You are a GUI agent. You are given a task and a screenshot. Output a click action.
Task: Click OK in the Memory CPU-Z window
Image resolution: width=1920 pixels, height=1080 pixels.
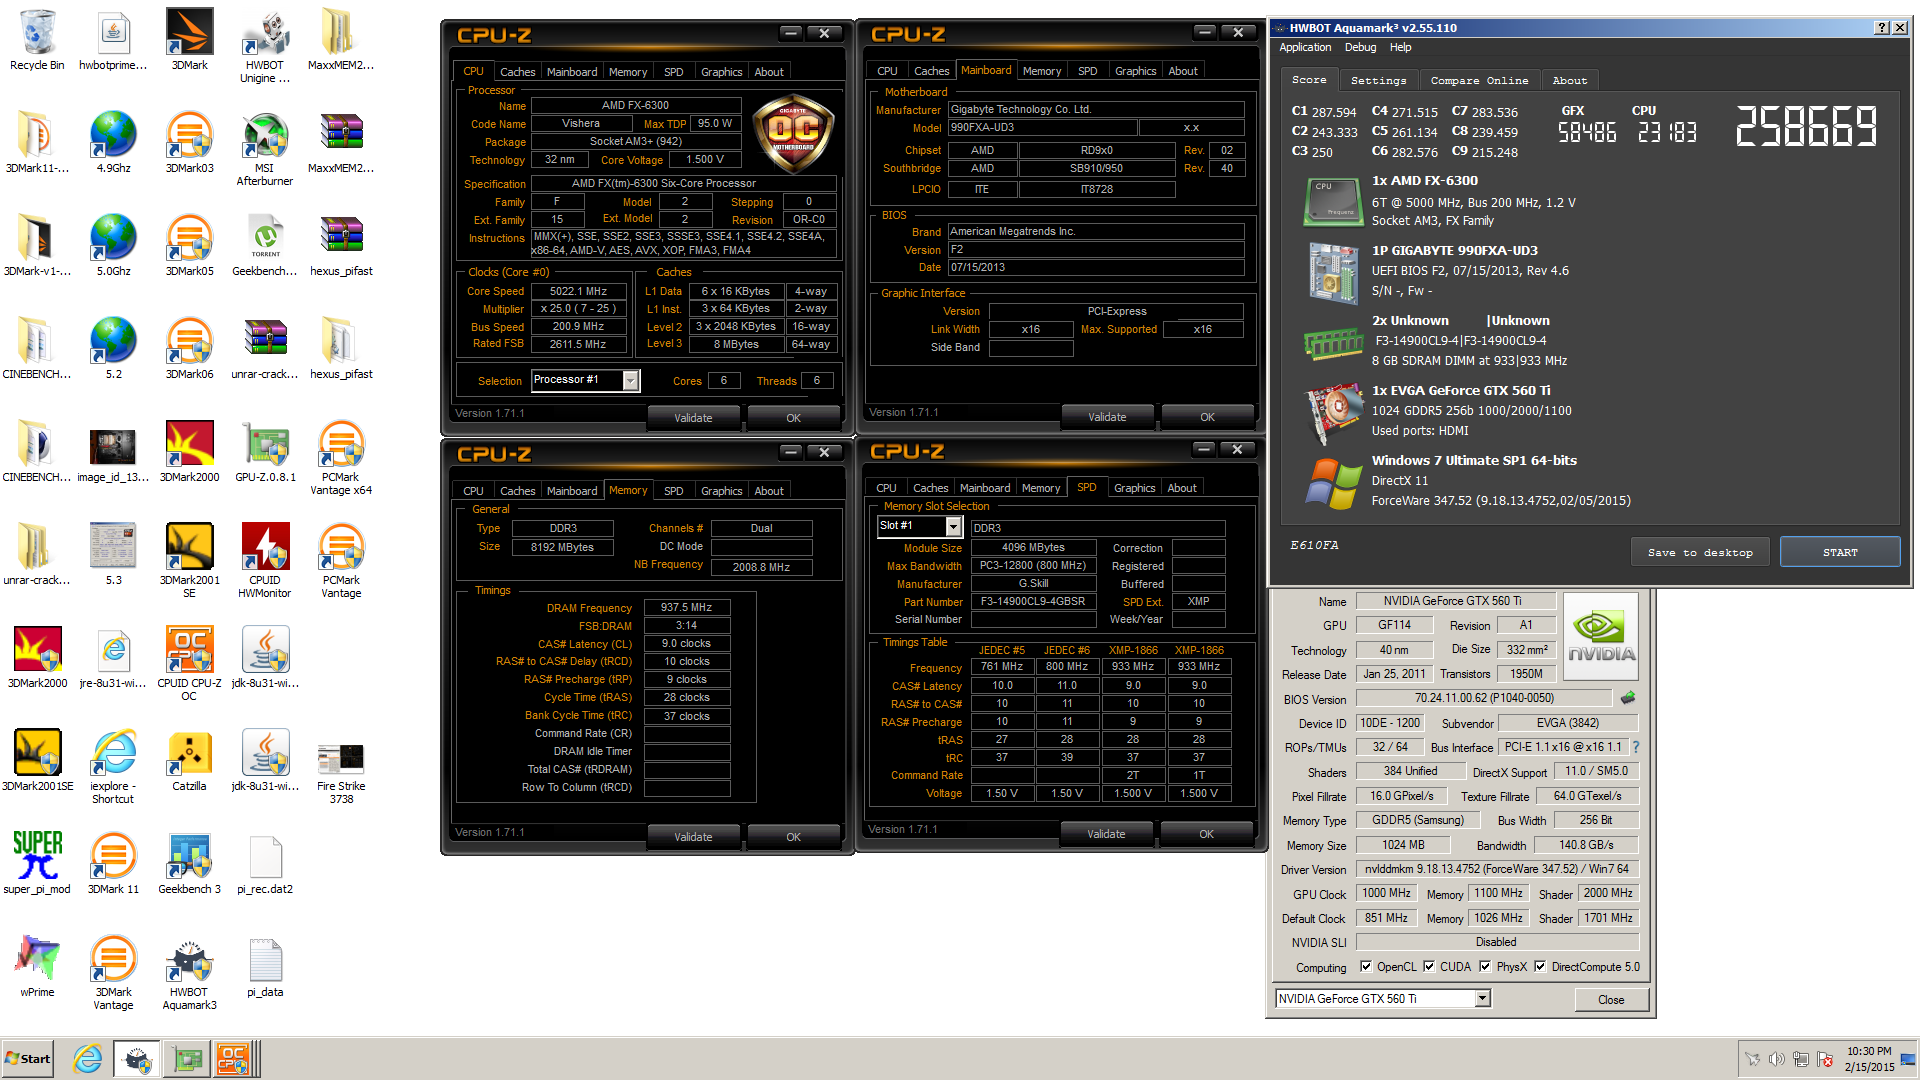(793, 837)
